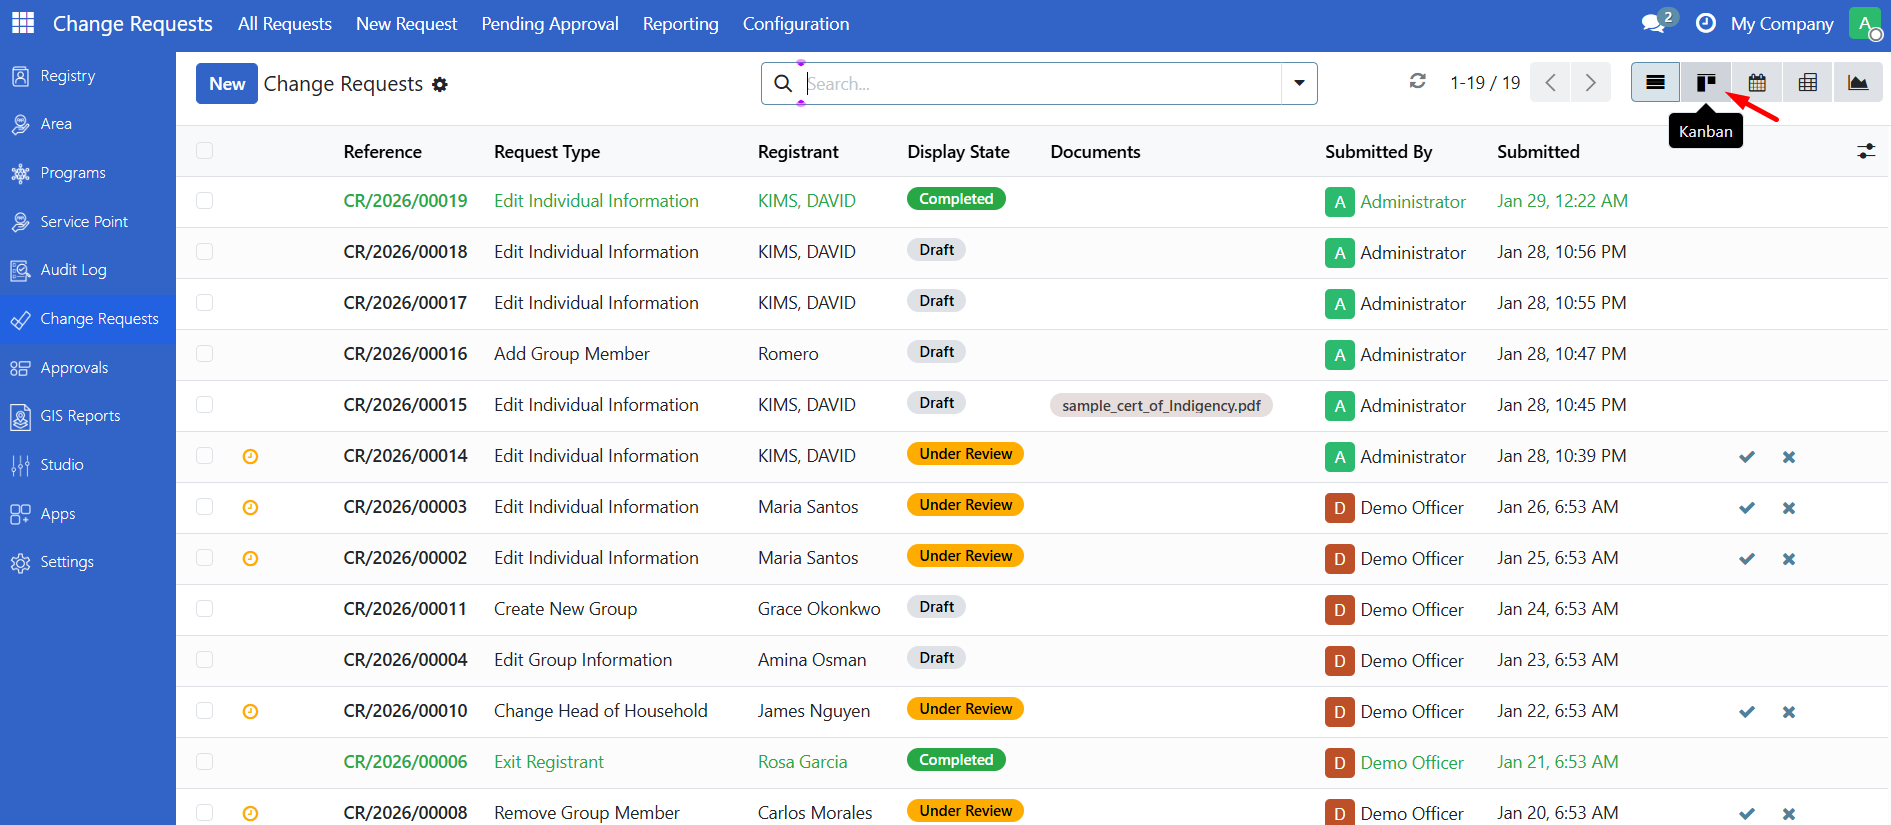Open Settings in the sidebar
Viewport: 1891px width, 825px height.
click(x=88, y=562)
